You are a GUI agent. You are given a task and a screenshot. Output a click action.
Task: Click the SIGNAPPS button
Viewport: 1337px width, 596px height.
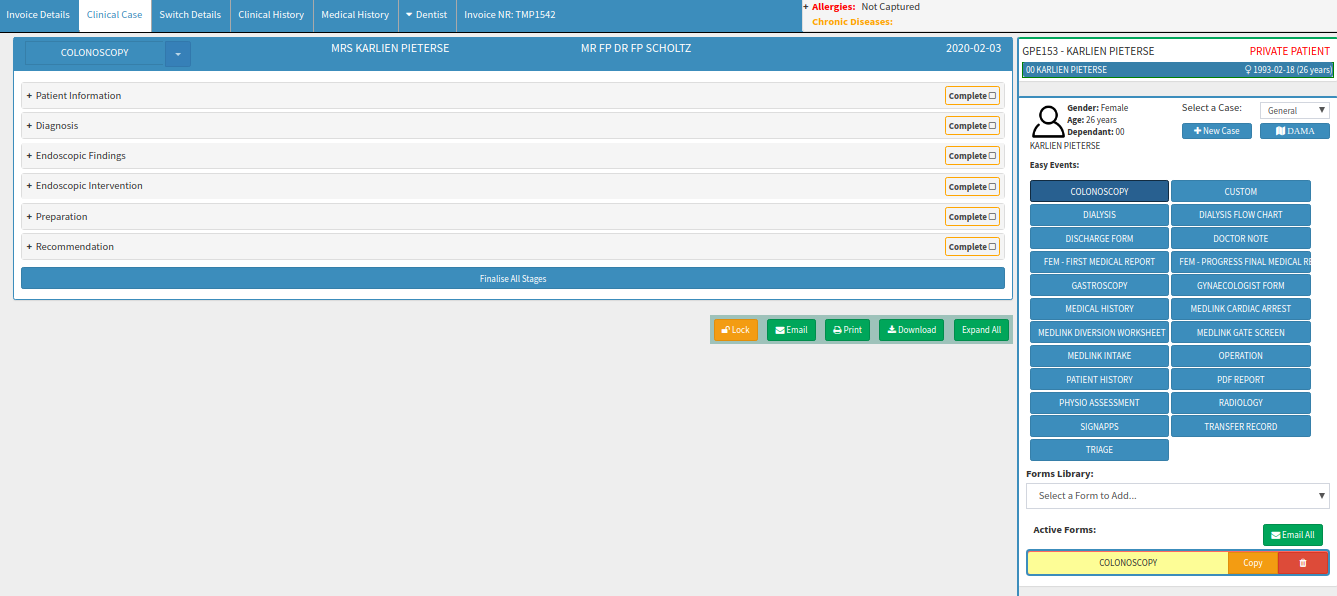click(1099, 426)
